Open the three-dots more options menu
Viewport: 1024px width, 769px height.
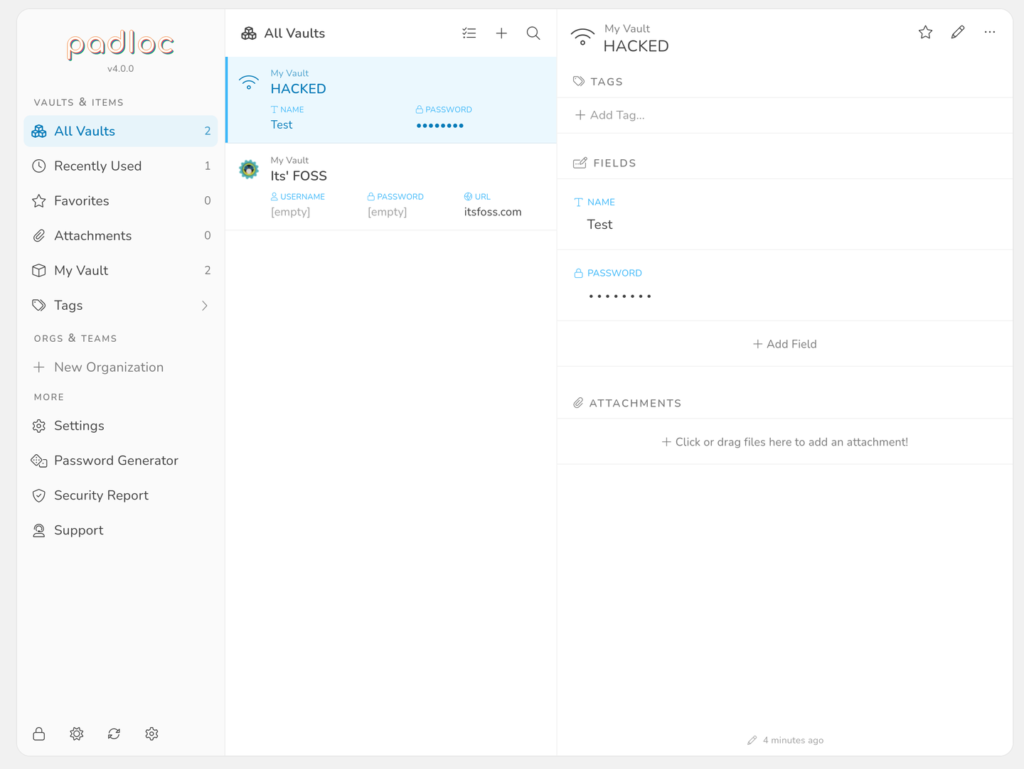tap(990, 32)
